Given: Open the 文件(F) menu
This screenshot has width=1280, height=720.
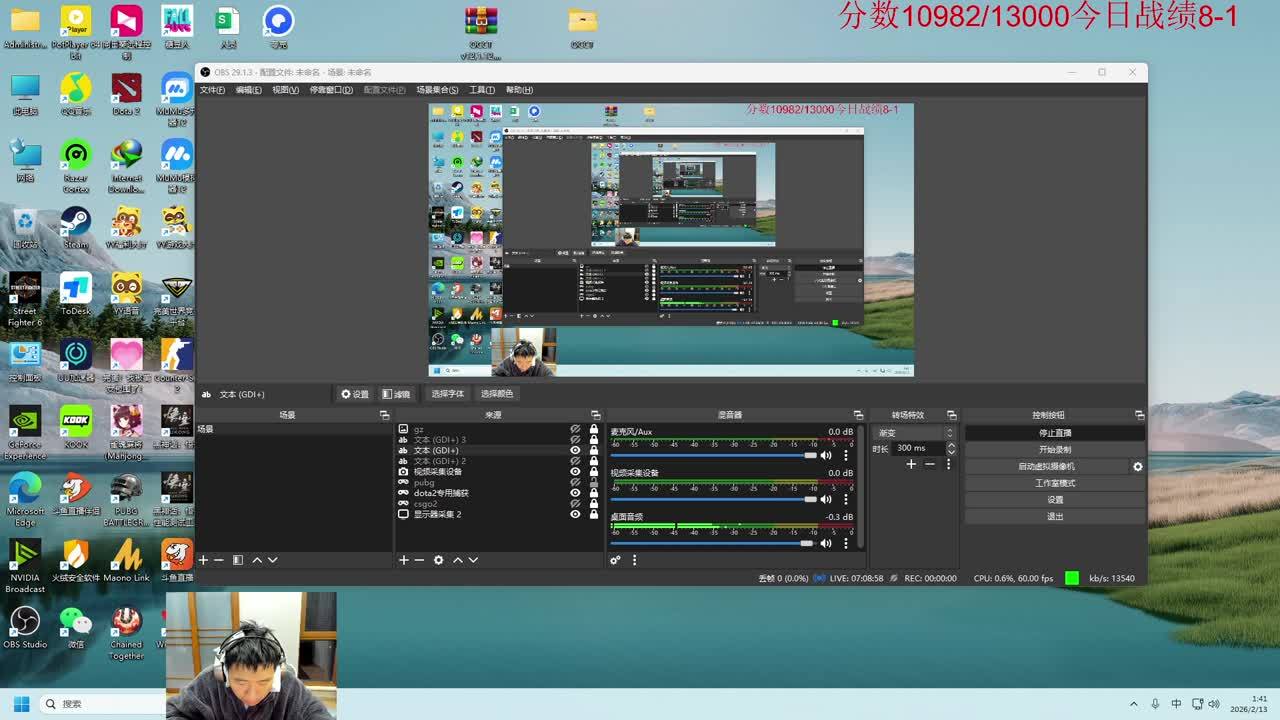Looking at the screenshot, I should [212, 90].
